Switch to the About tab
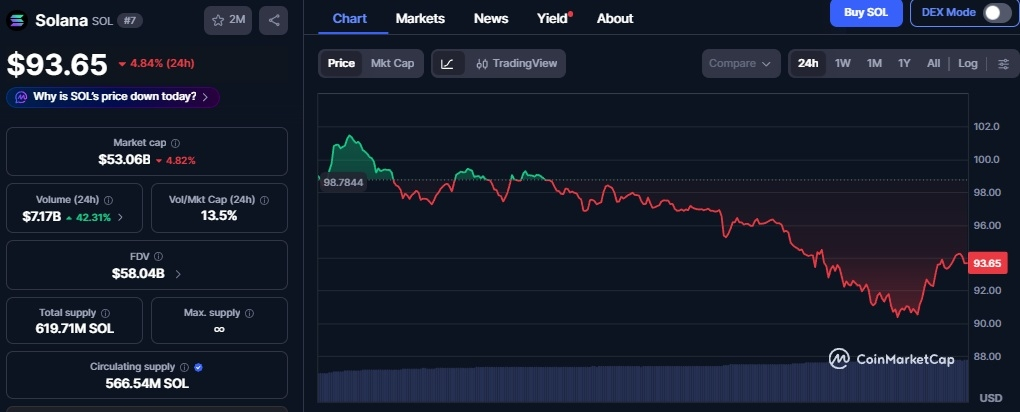 pyautogui.click(x=615, y=18)
